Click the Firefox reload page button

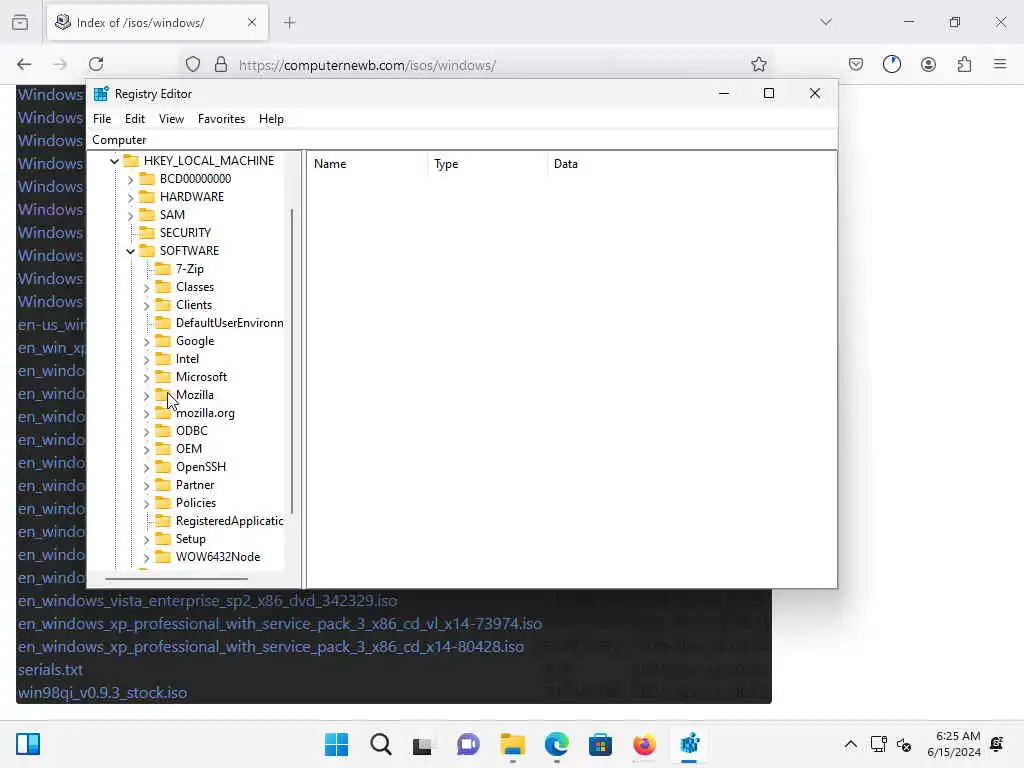coord(96,64)
